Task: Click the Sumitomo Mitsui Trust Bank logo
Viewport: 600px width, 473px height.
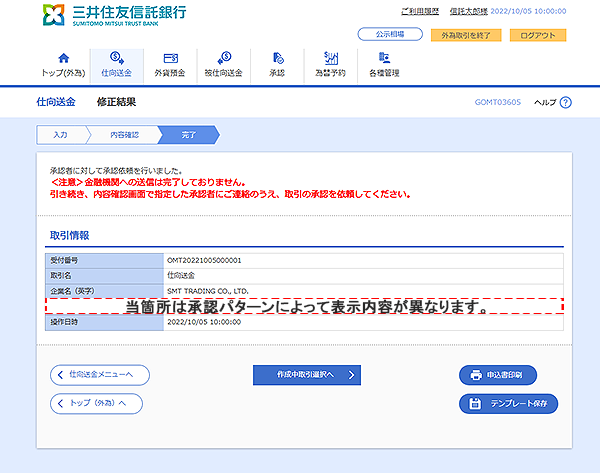Action: click(114, 15)
